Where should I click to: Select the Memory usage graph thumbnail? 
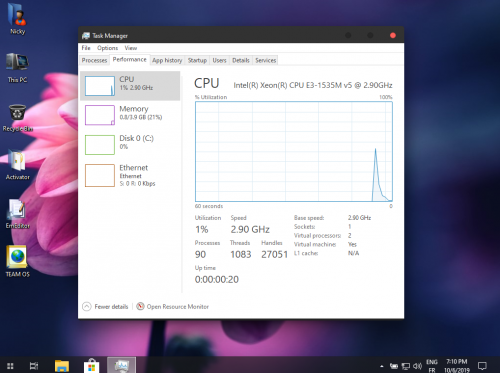tap(100, 115)
